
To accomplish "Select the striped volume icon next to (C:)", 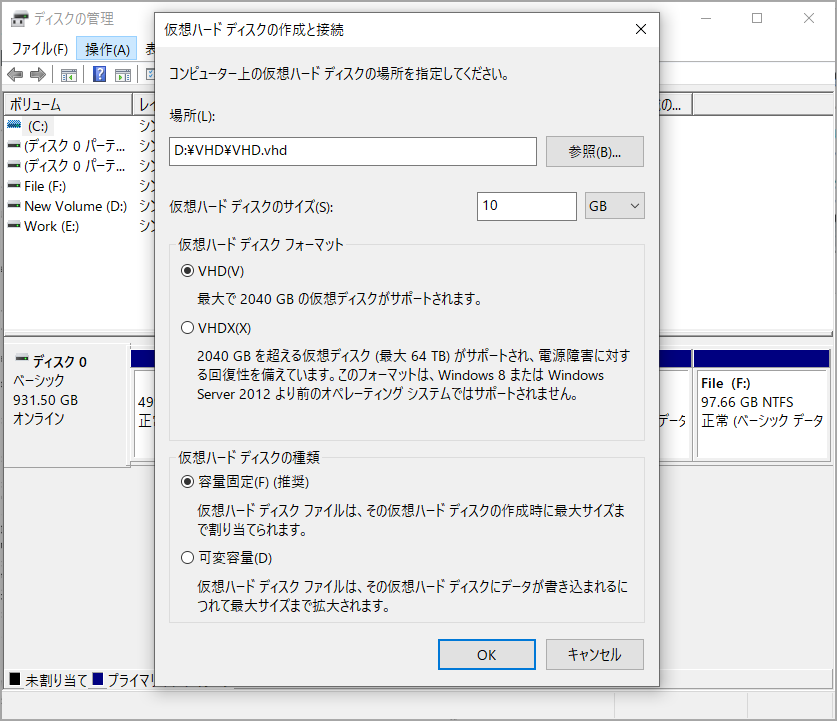I will (12, 125).
